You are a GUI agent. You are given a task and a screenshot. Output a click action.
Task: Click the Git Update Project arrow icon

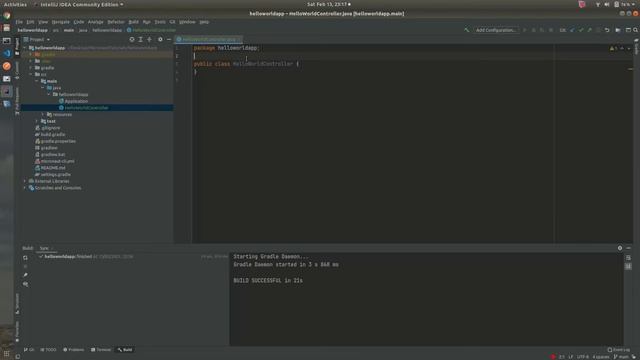(572, 30)
